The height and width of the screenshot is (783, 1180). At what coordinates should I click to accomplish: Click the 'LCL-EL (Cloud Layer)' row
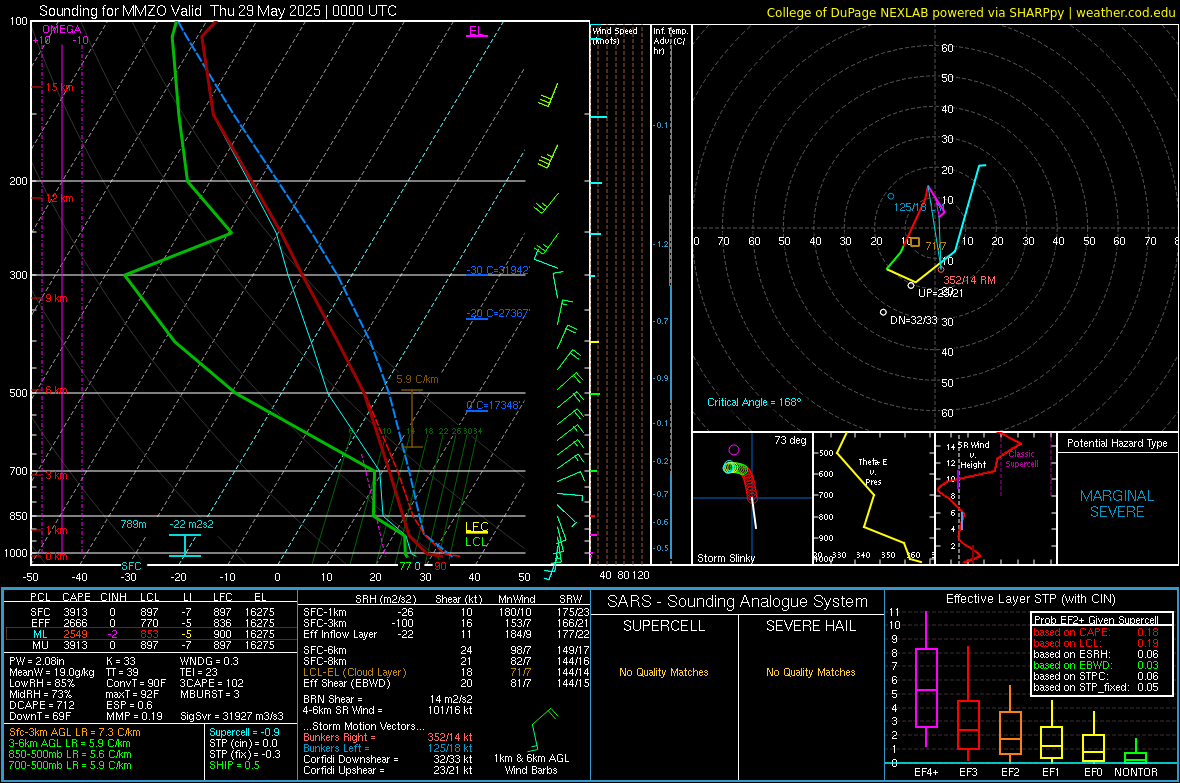(x=446, y=672)
